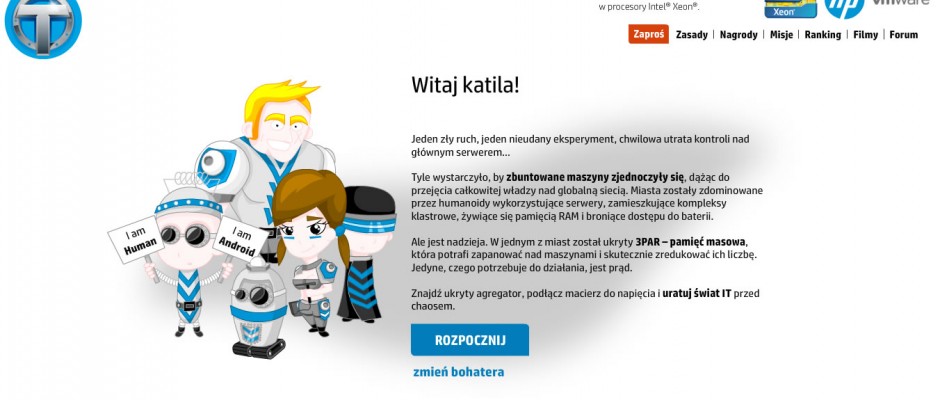Click the 'I am Human' sign
940x400 pixels.
coord(136,239)
